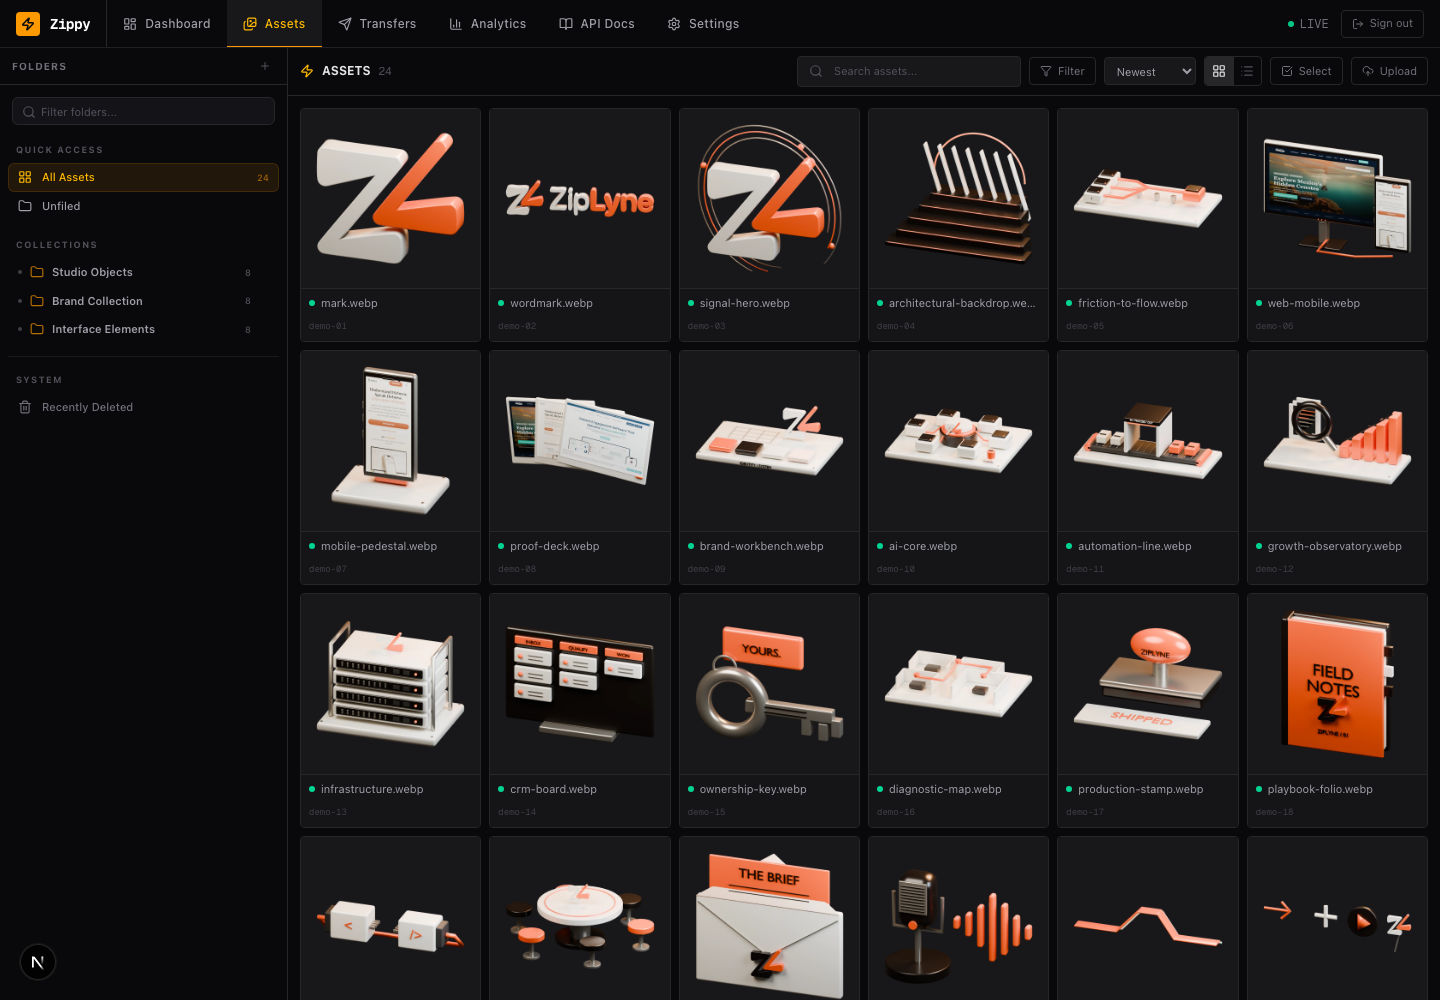Open the Settings tab
Image resolution: width=1440 pixels, height=1000 pixels.
(703, 24)
